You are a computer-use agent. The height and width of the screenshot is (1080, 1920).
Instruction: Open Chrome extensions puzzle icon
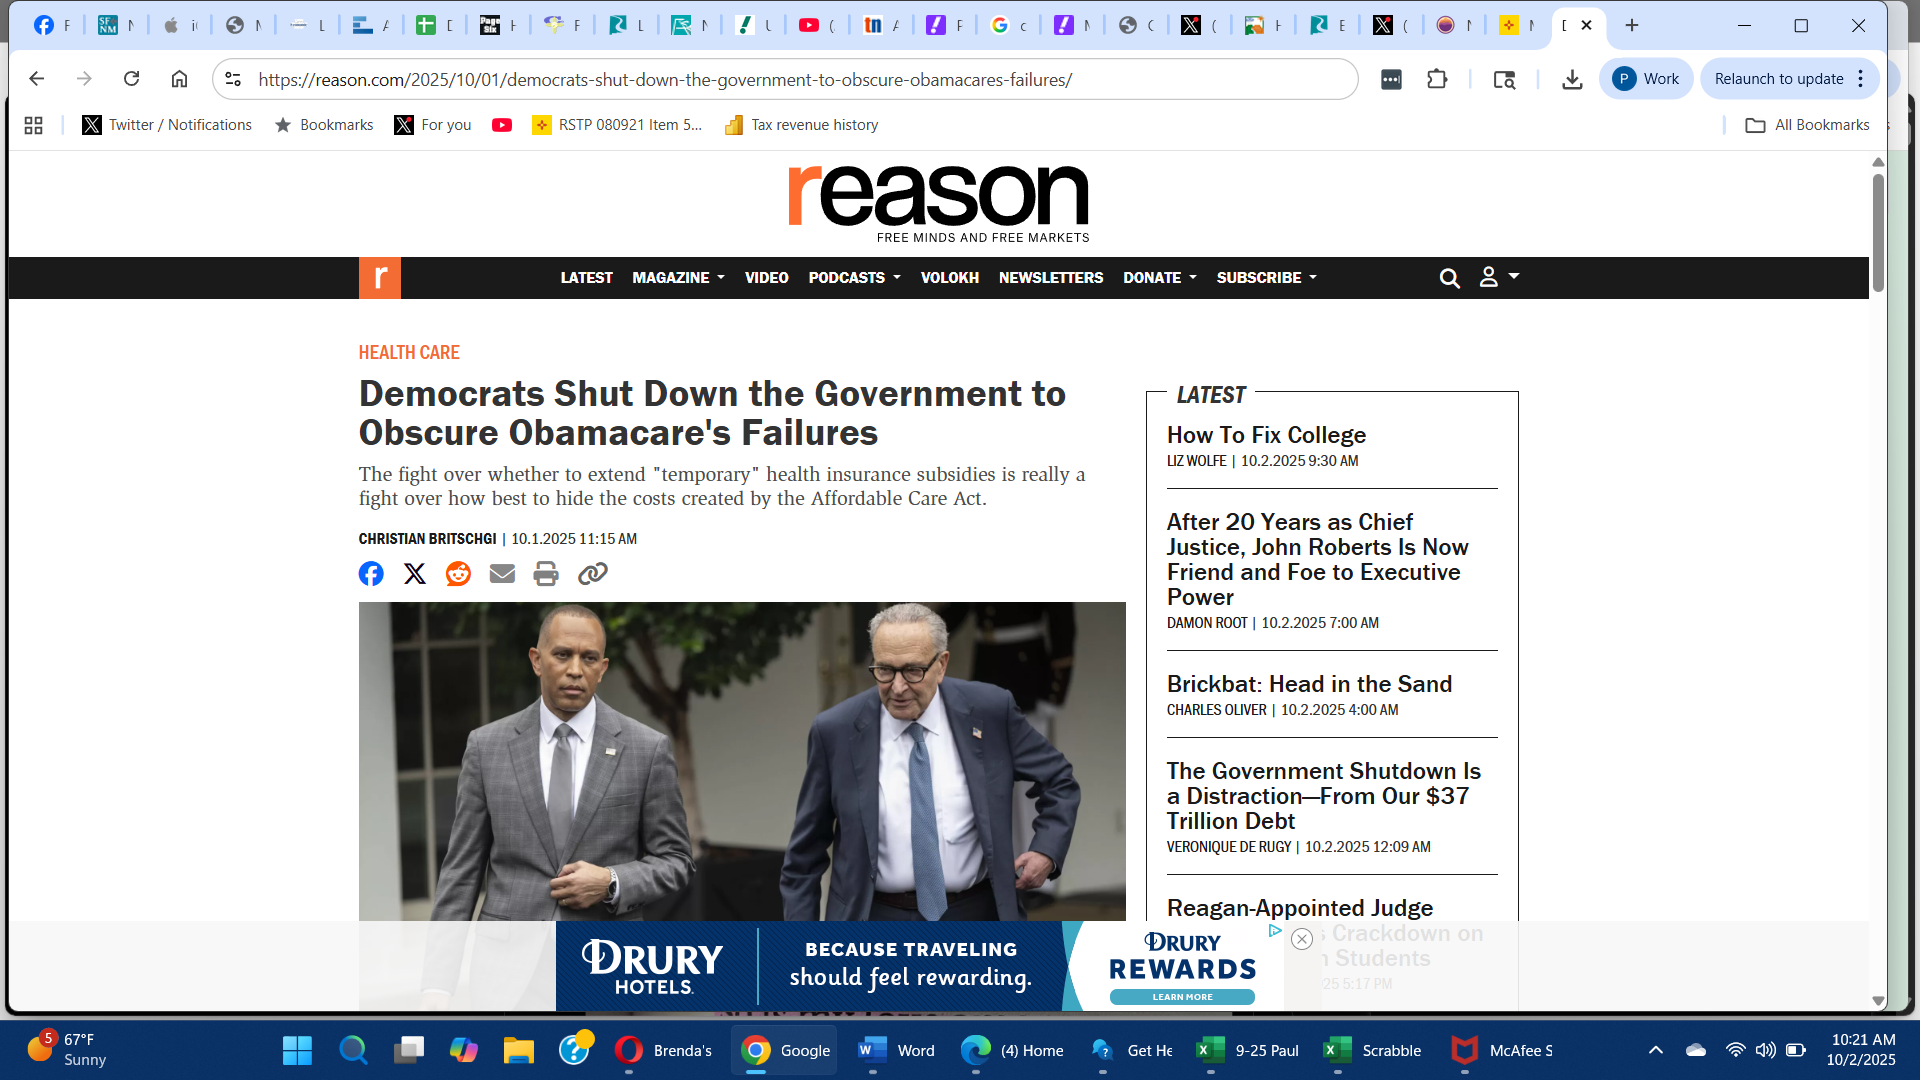click(x=1437, y=79)
